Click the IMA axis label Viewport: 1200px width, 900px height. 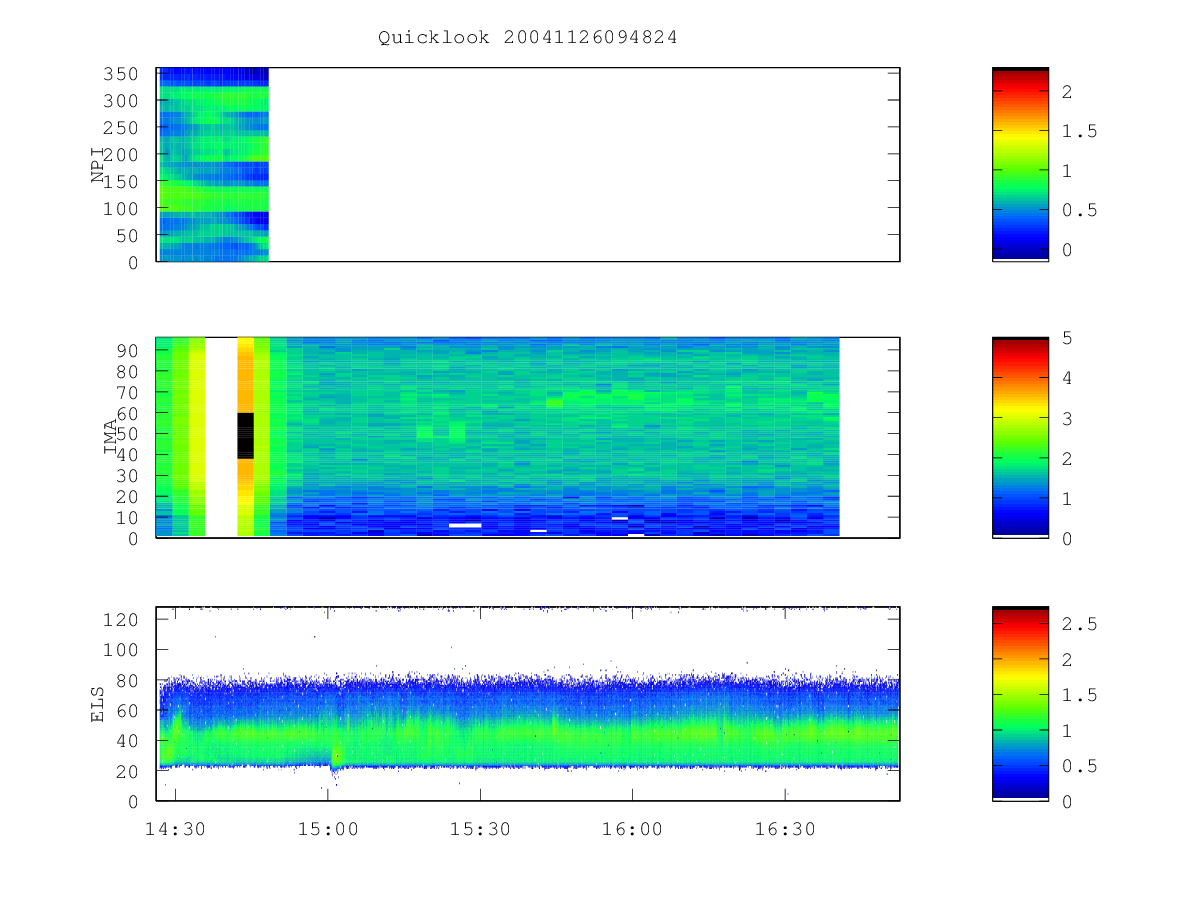click(111, 437)
